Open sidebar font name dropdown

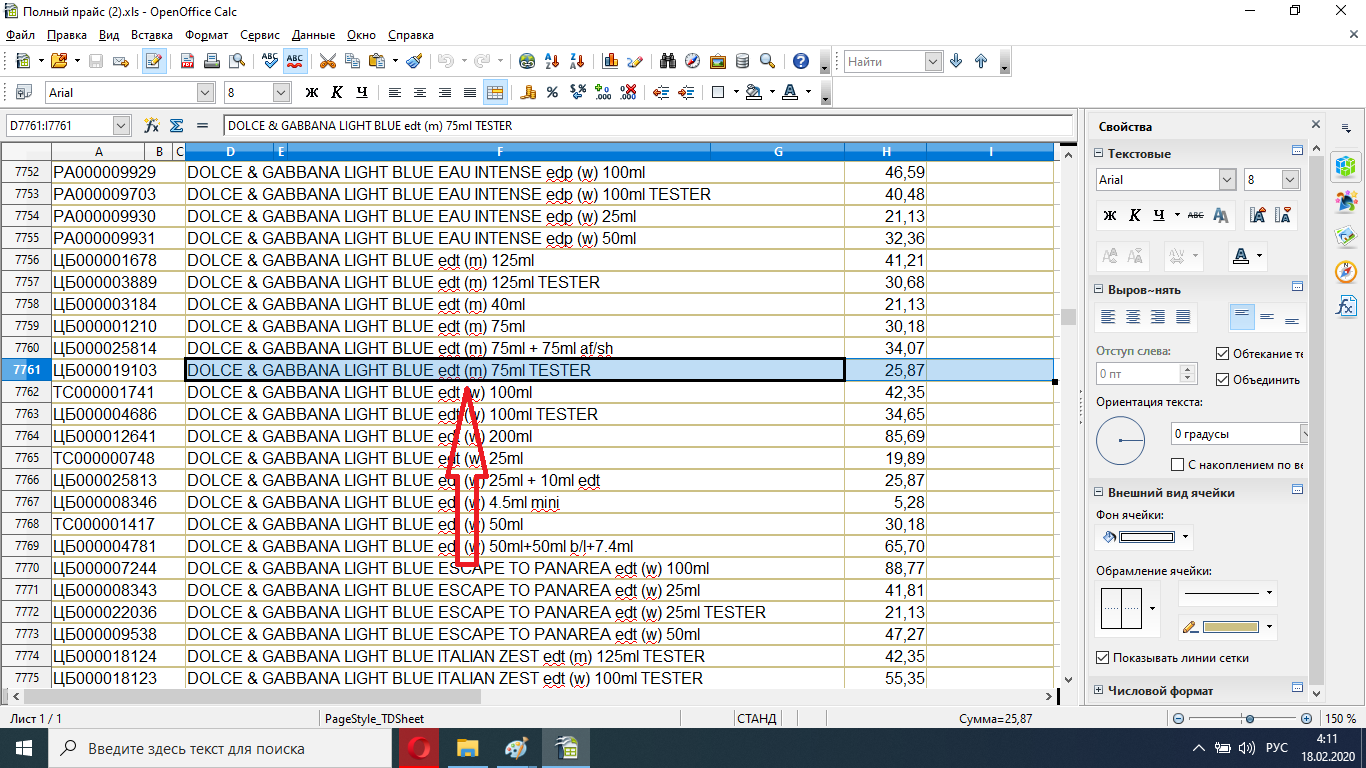click(1227, 180)
